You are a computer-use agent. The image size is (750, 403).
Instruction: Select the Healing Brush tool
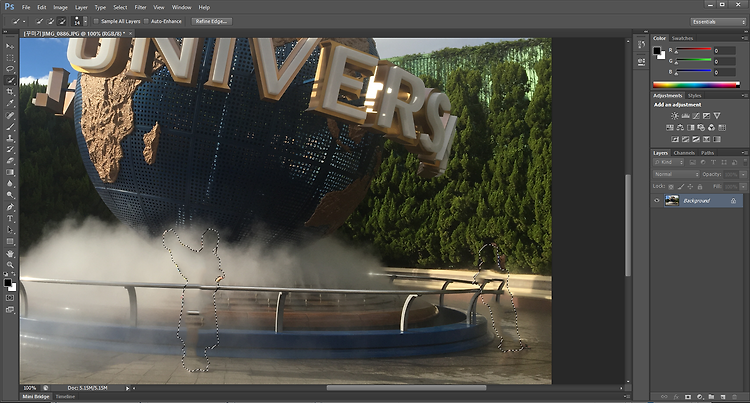[x=10, y=116]
